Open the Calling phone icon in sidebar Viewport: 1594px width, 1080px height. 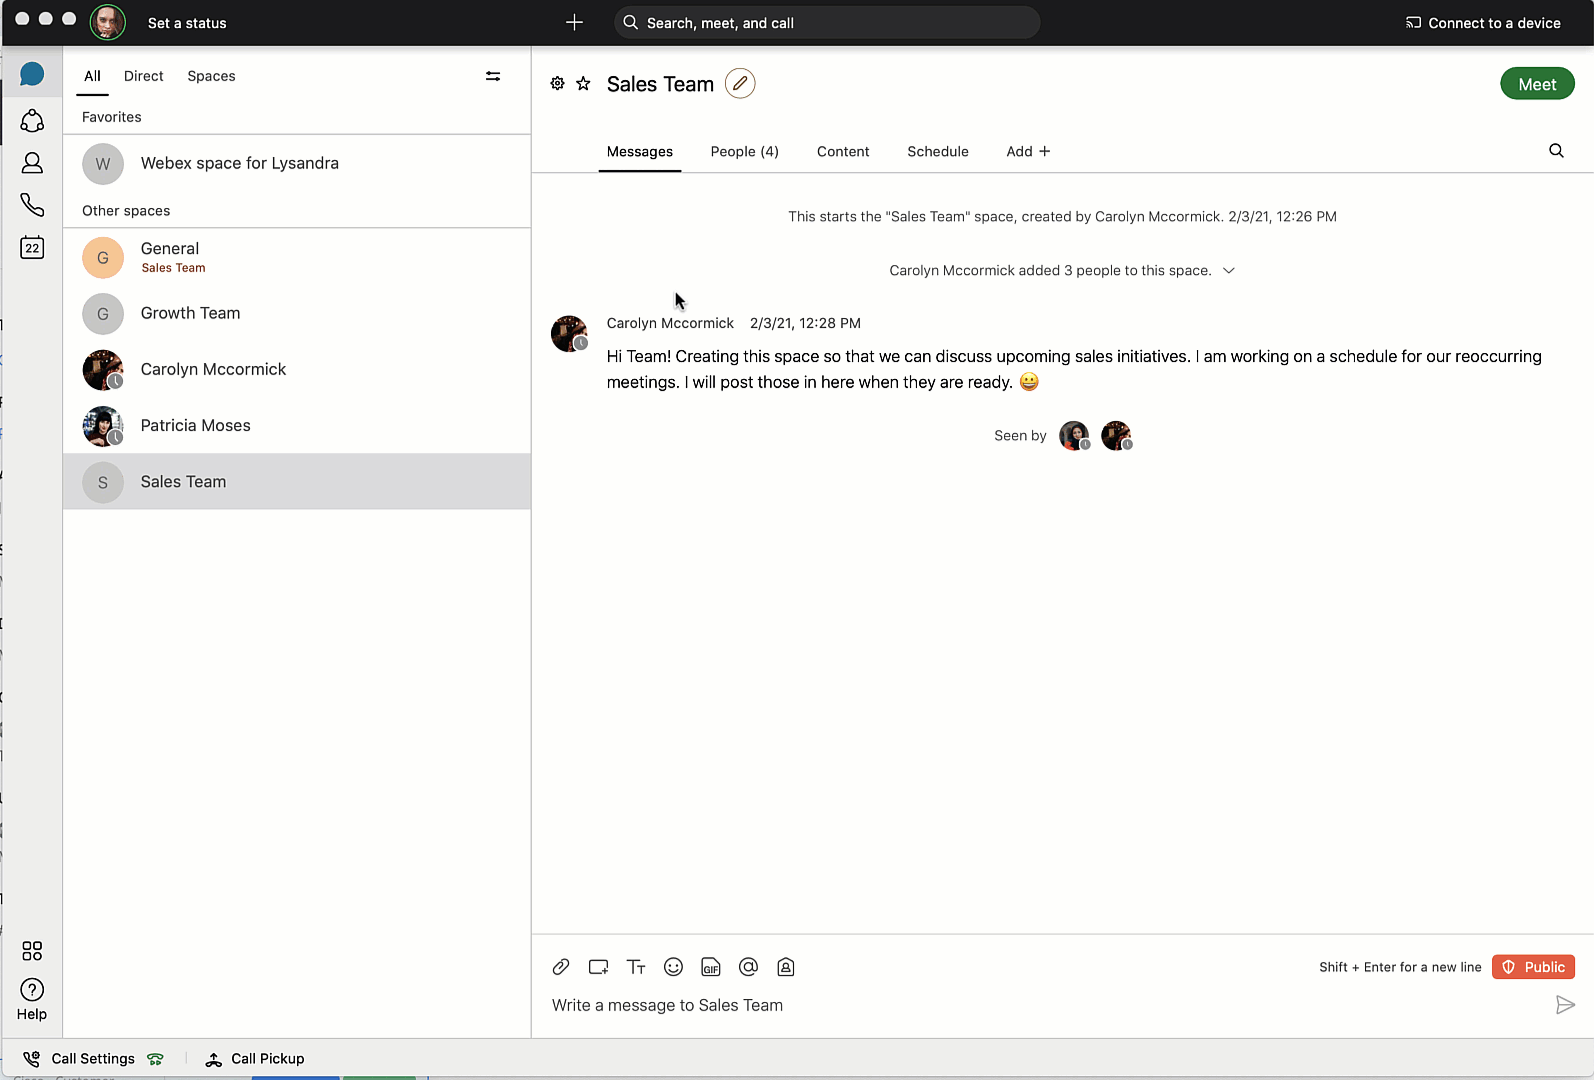point(32,205)
